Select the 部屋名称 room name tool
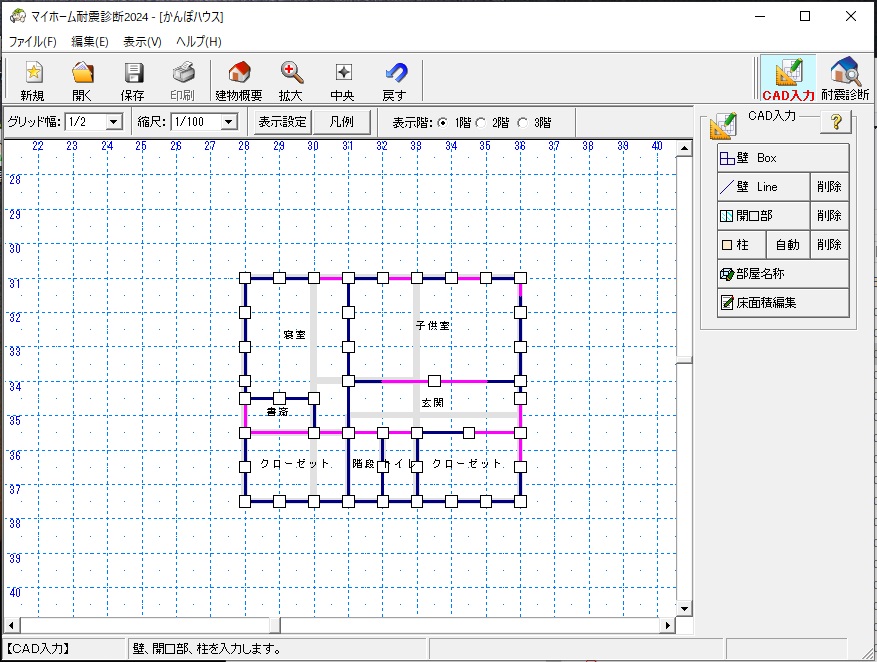This screenshot has width=877, height=662. click(783, 274)
